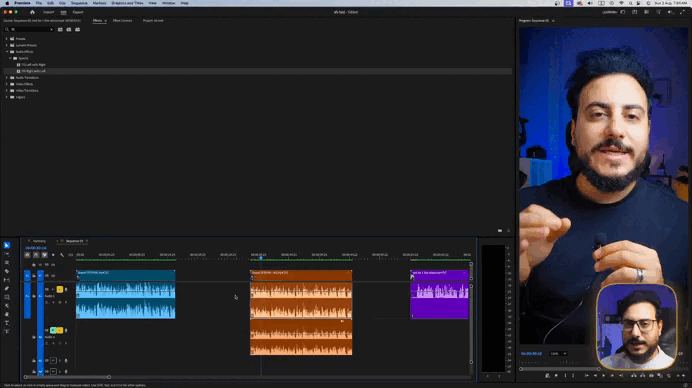
Task: Open Graphics and Titles menu
Action: pos(127,3)
